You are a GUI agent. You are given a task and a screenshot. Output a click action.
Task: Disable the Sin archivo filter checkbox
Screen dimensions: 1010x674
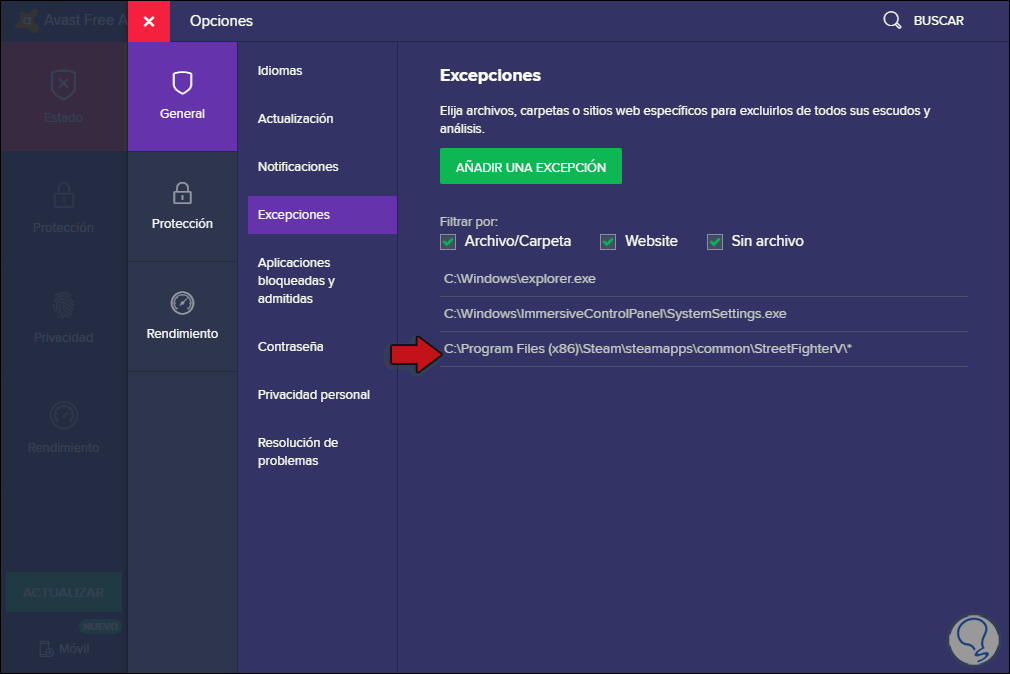tap(715, 241)
